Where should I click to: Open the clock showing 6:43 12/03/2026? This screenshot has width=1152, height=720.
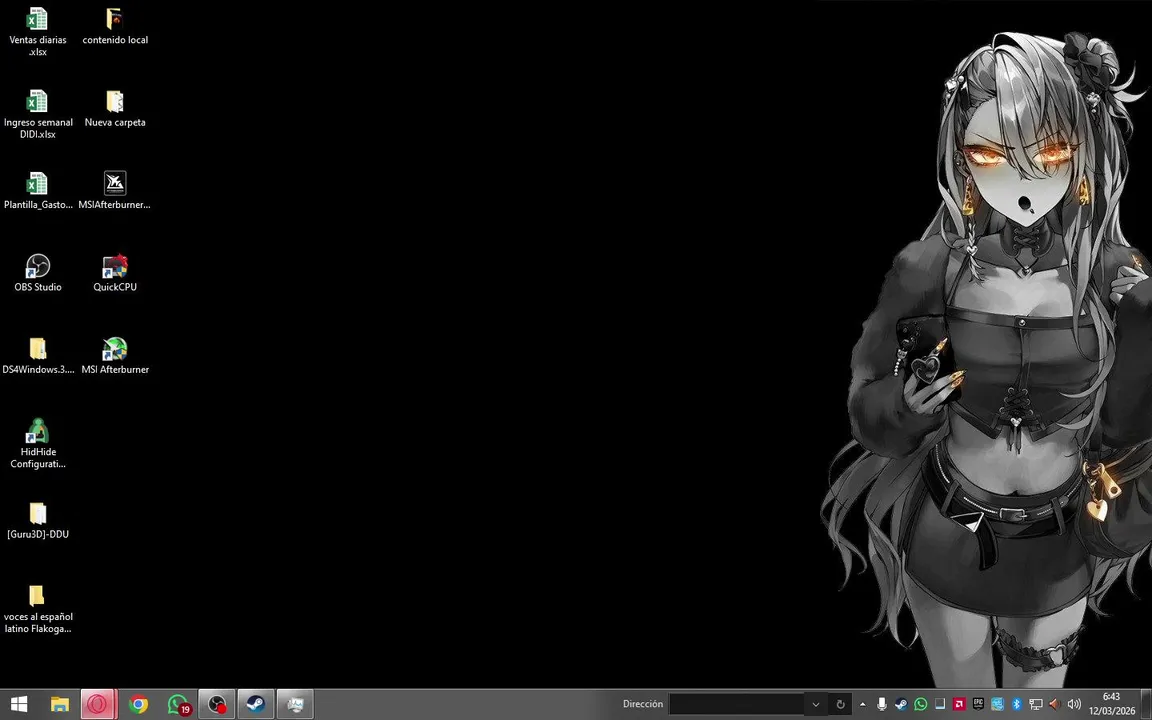click(x=1112, y=704)
